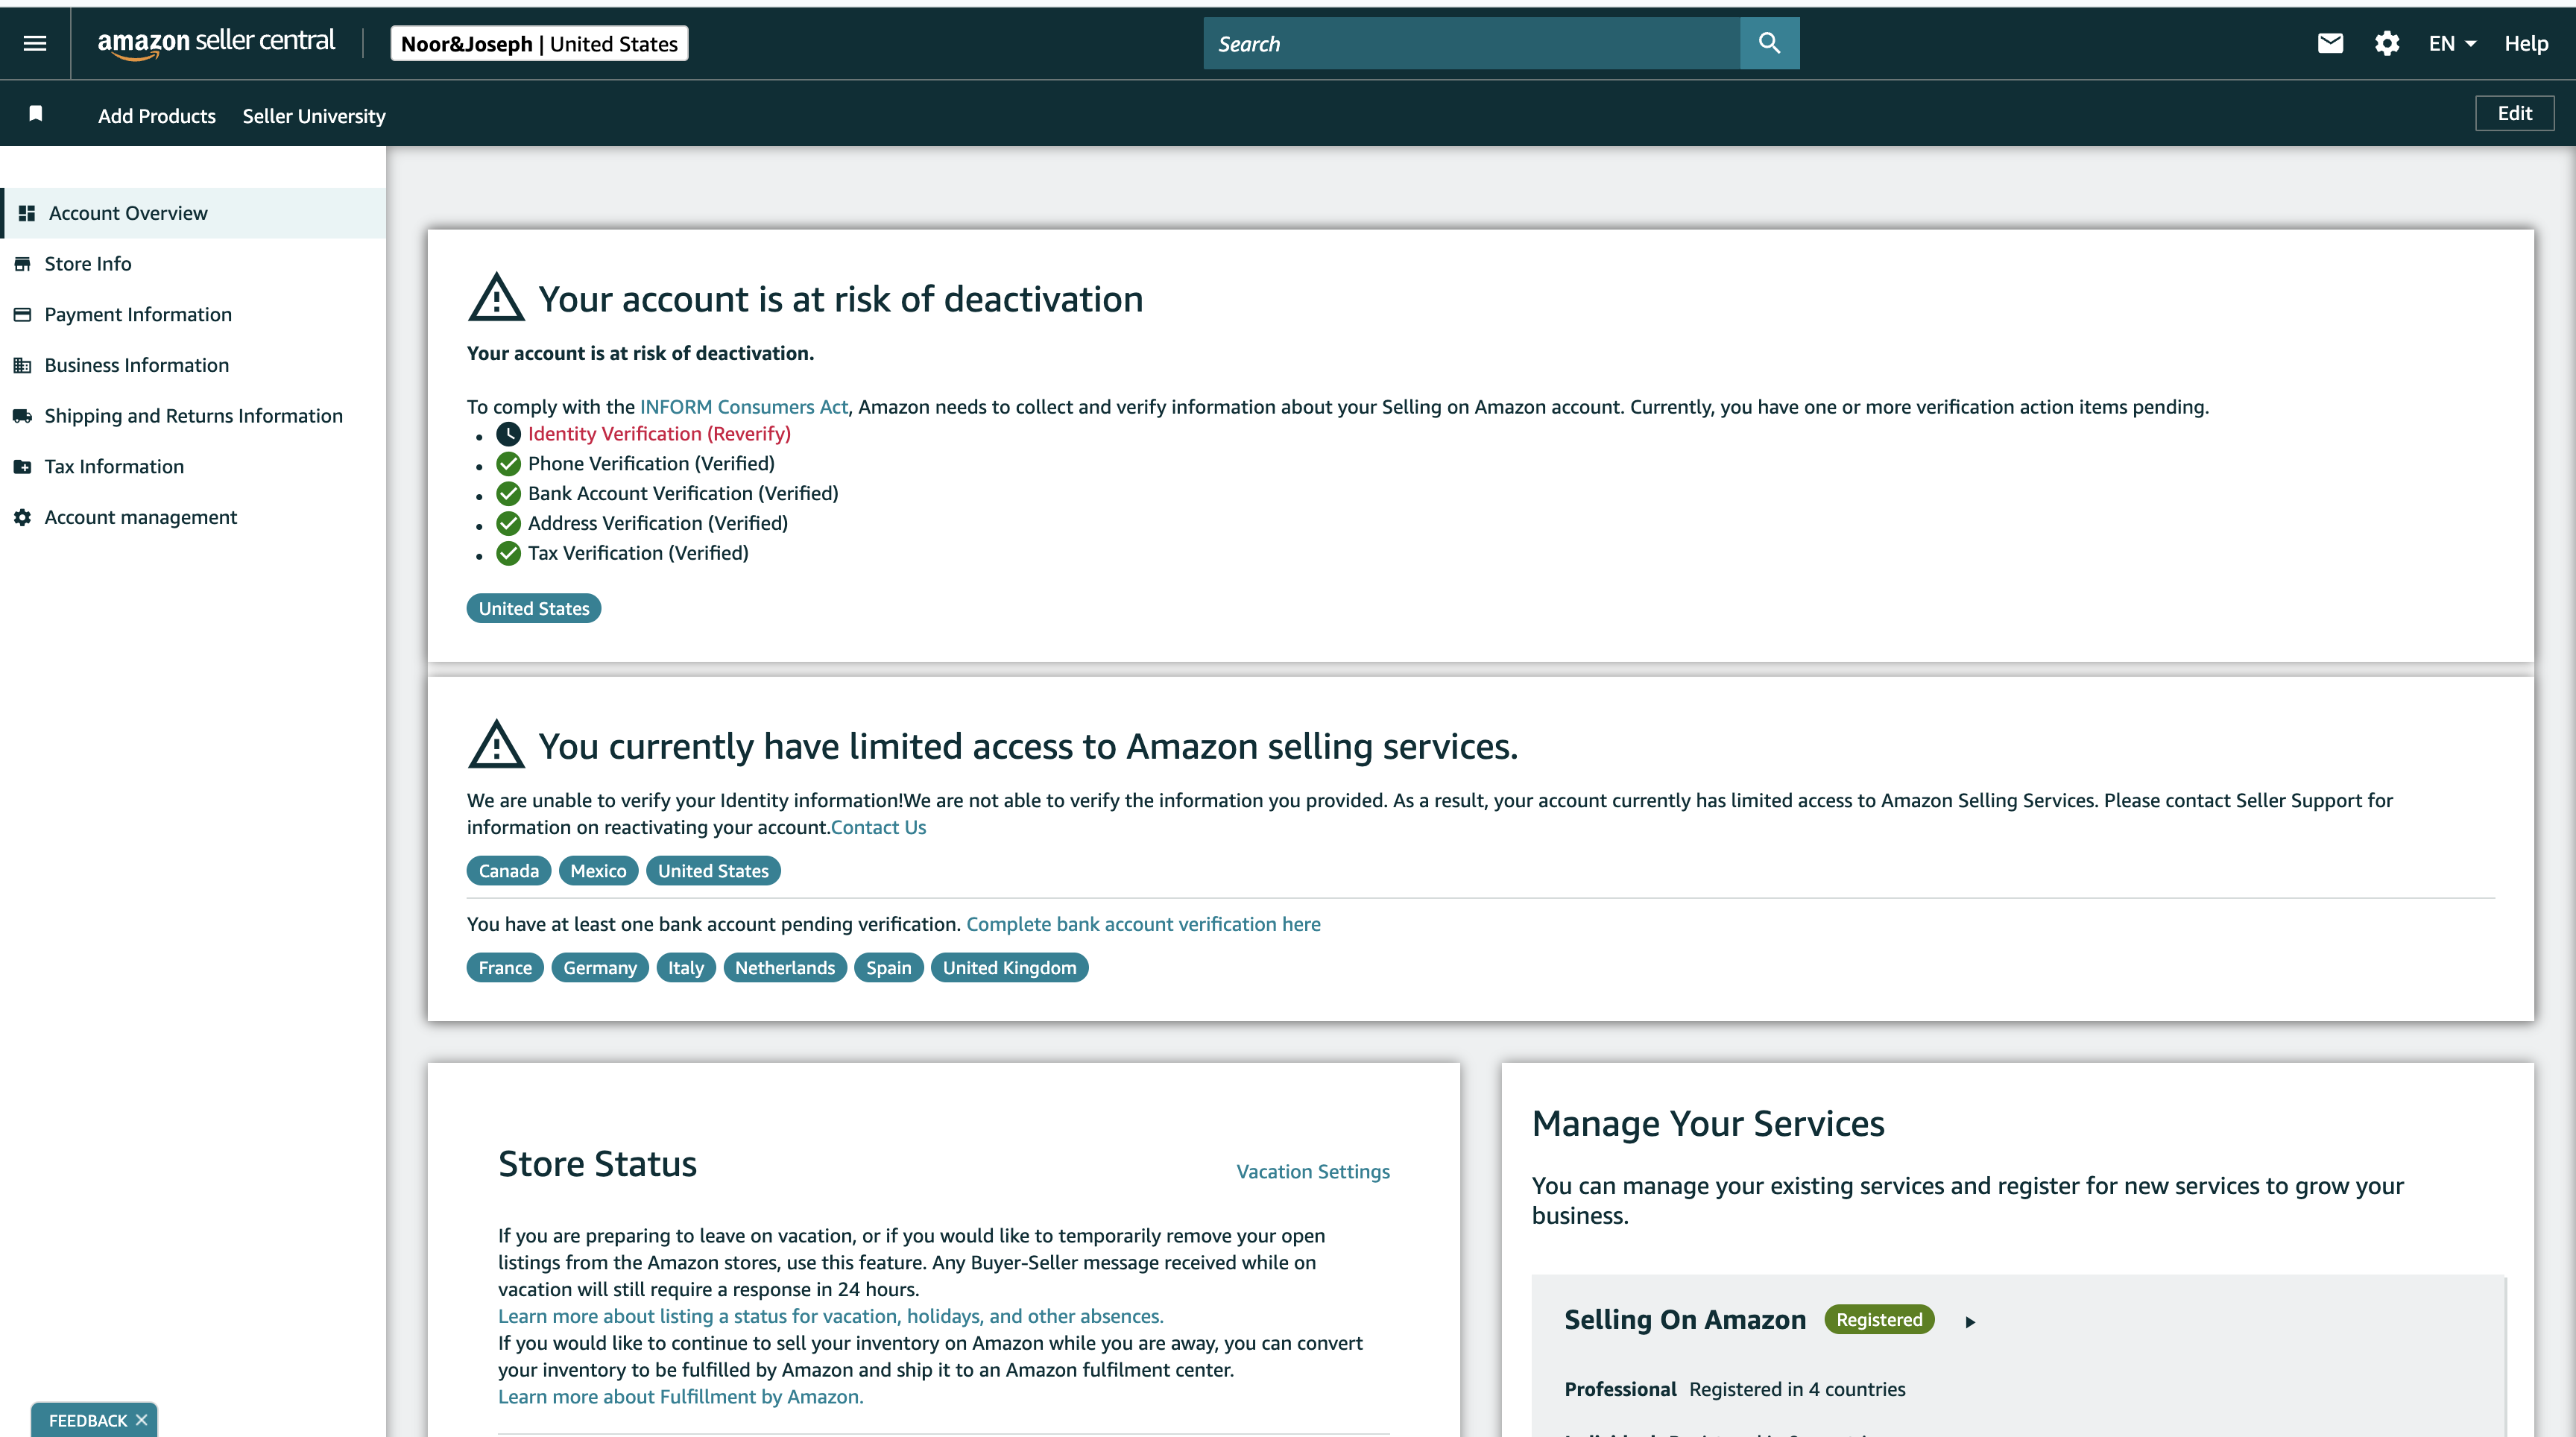The height and width of the screenshot is (1437, 2576).
Task: Open Seller University link
Action: tap(314, 116)
